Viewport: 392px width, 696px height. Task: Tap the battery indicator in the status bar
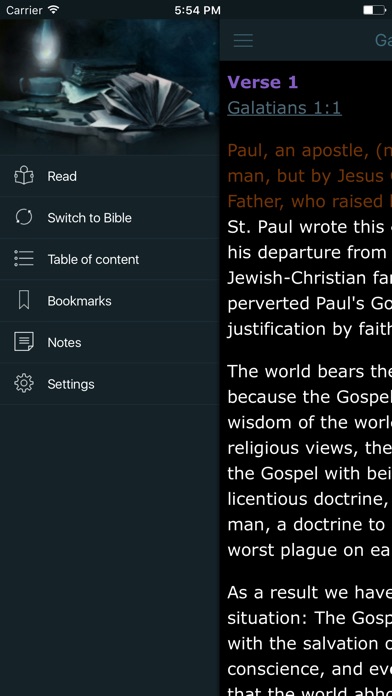(x=374, y=10)
